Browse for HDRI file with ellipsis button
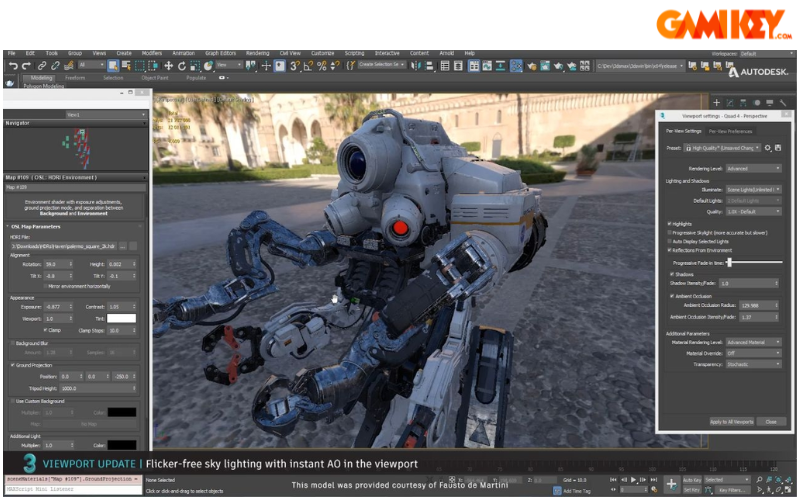This screenshot has width=800, height=500. (123, 246)
